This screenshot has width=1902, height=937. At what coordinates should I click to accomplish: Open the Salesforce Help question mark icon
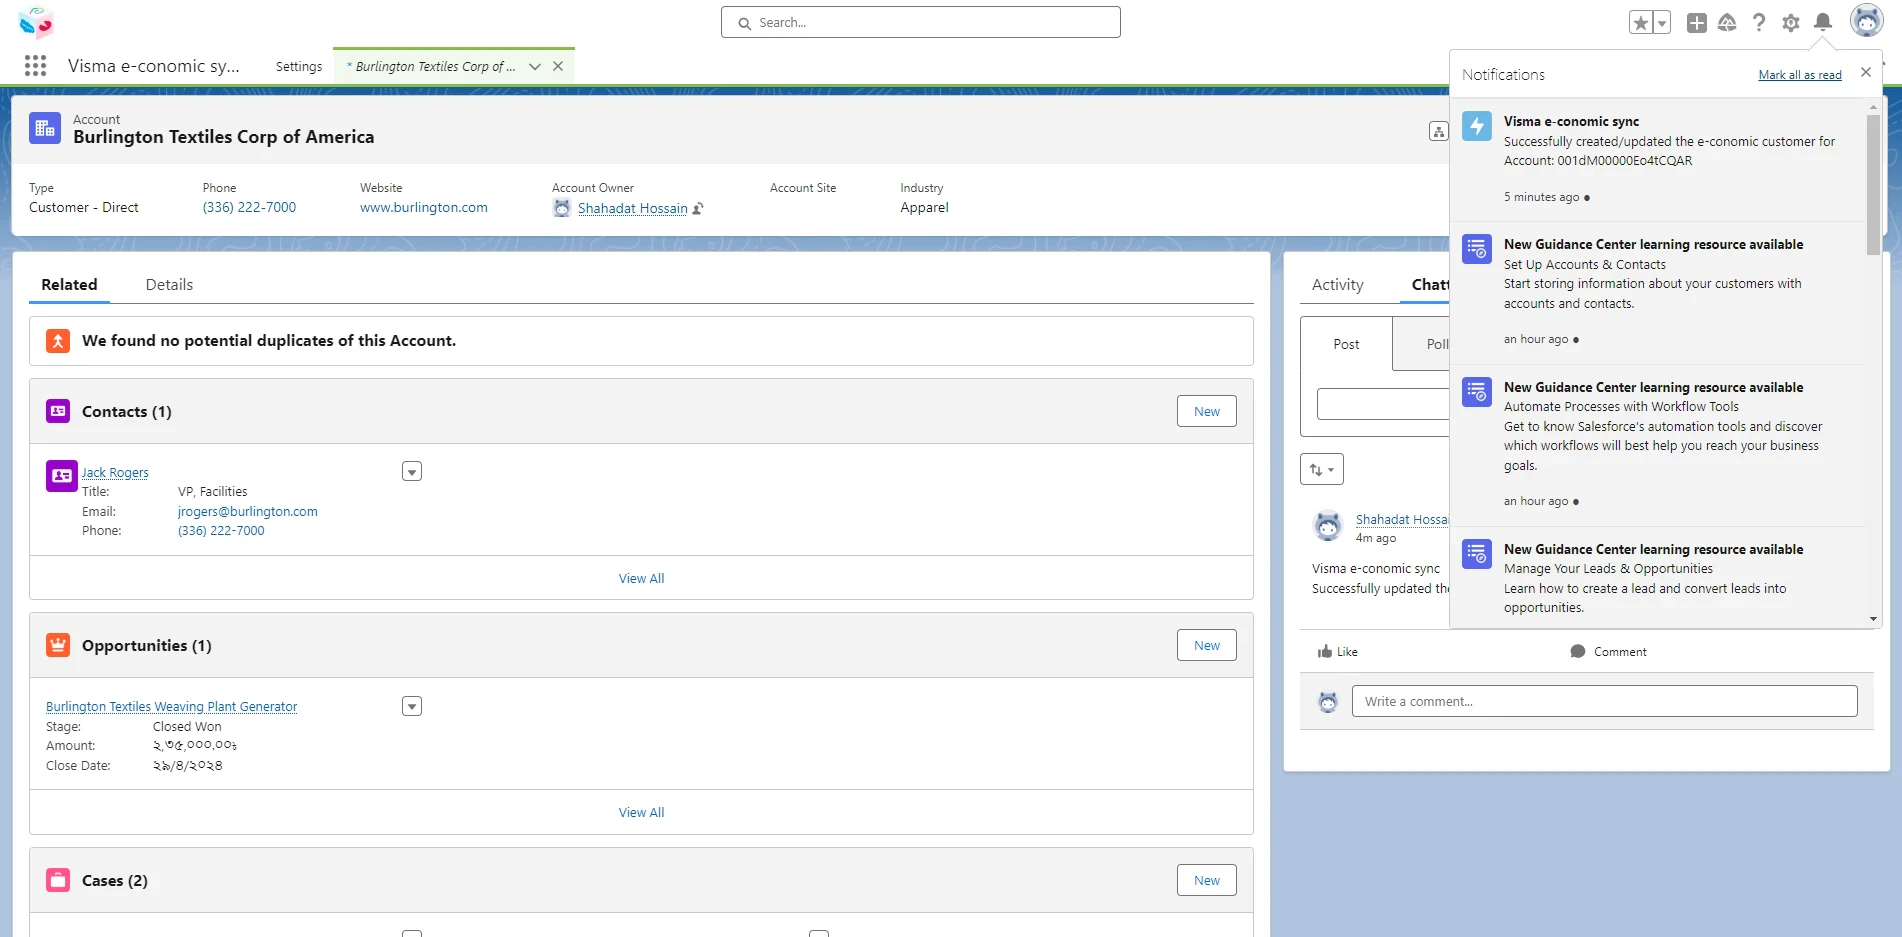coord(1759,23)
